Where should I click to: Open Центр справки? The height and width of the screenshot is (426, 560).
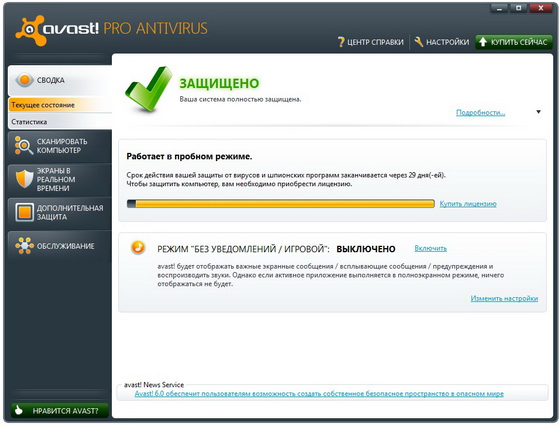tap(371, 42)
